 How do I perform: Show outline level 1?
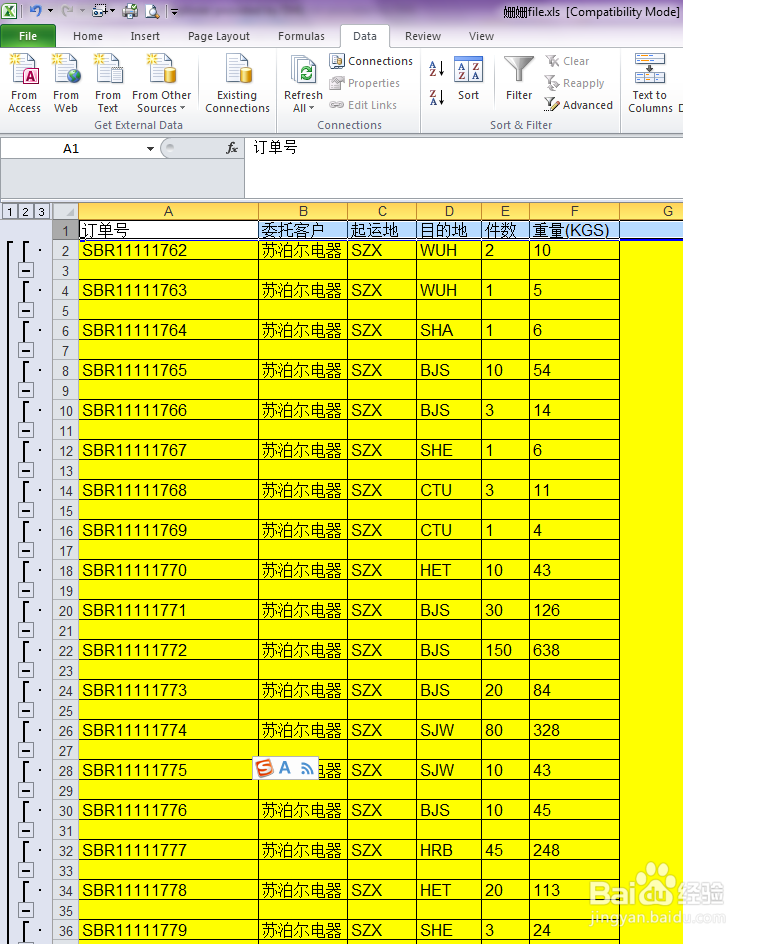pos(10,211)
